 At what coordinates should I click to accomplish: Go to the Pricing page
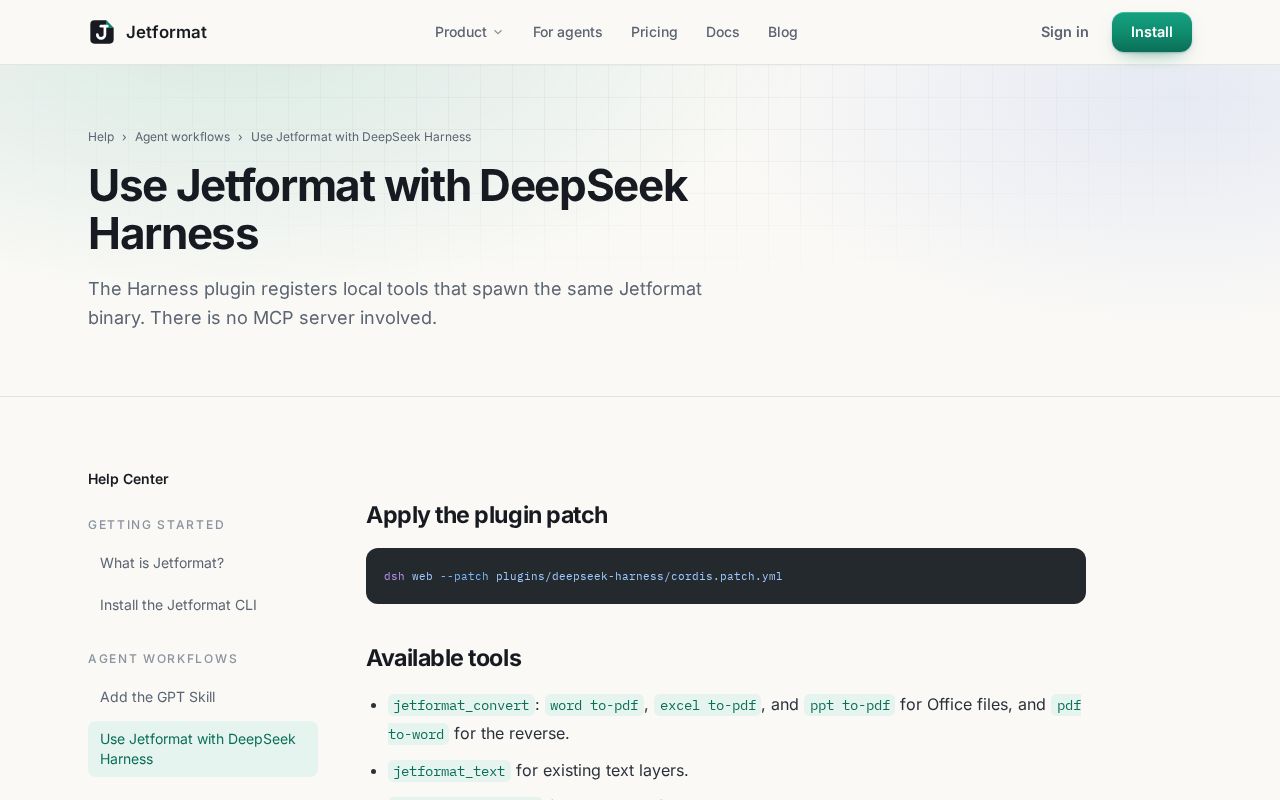pos(654,32)
